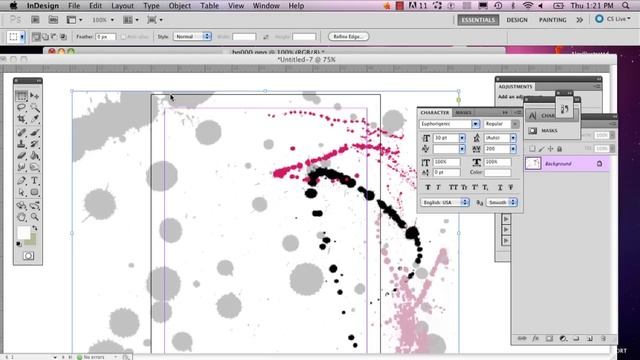
Task: Select the Rectangular Marquee tool
Action: (x=21, y=96)
